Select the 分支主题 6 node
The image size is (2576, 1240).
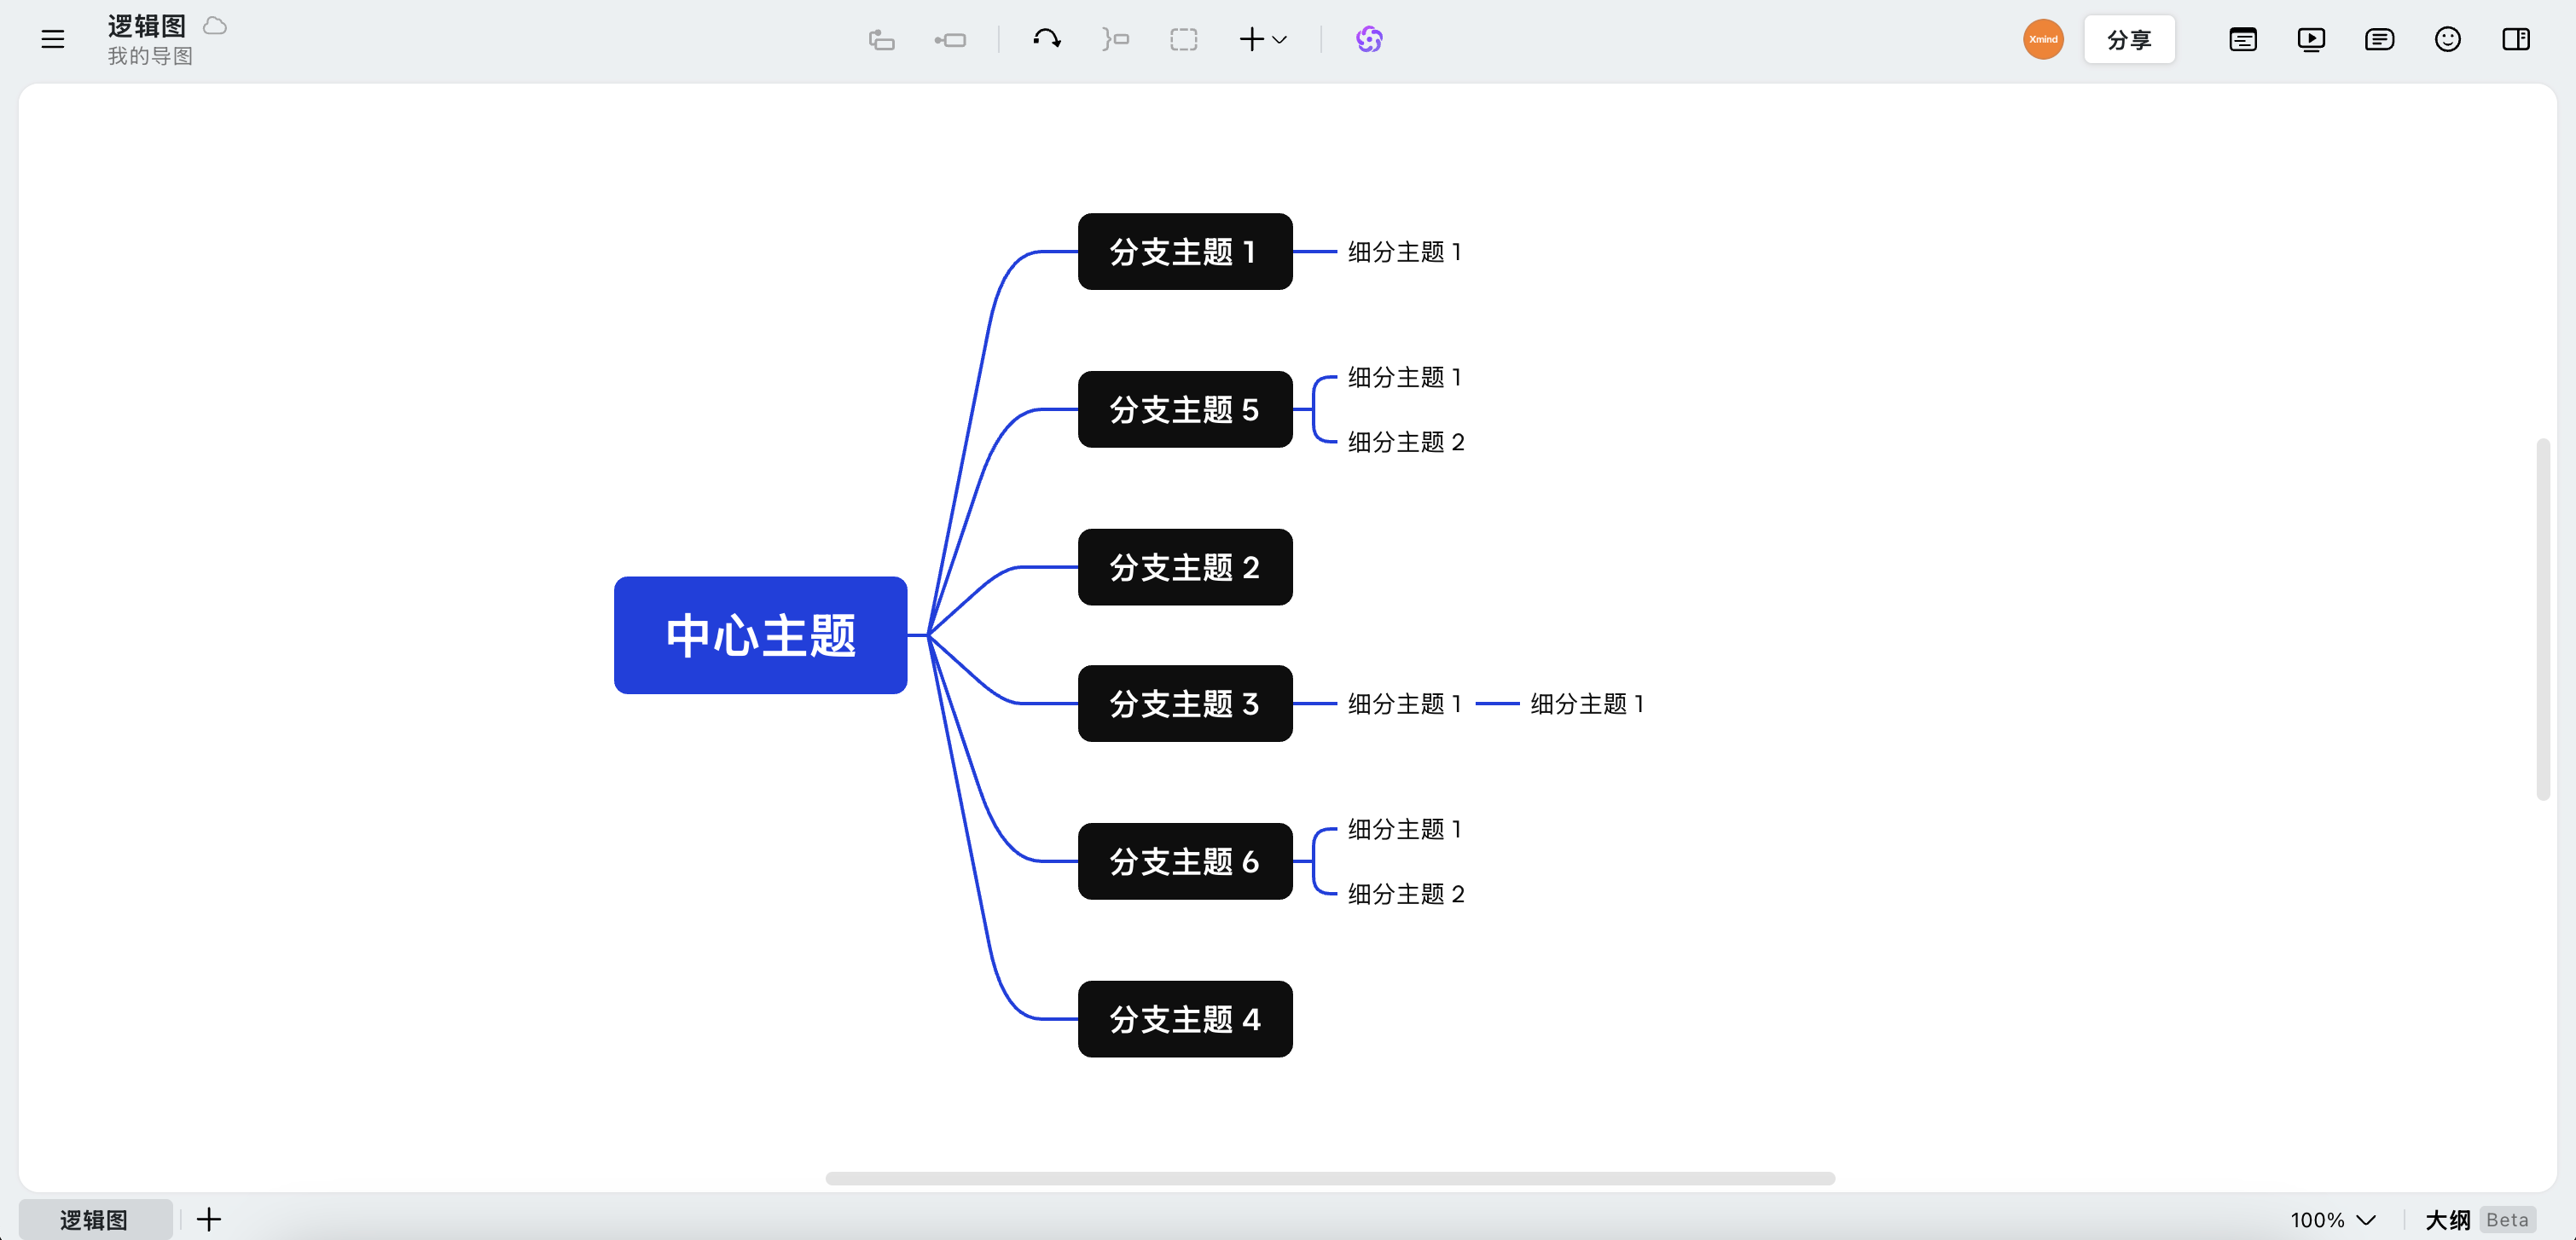click(x=1185, y=861)
